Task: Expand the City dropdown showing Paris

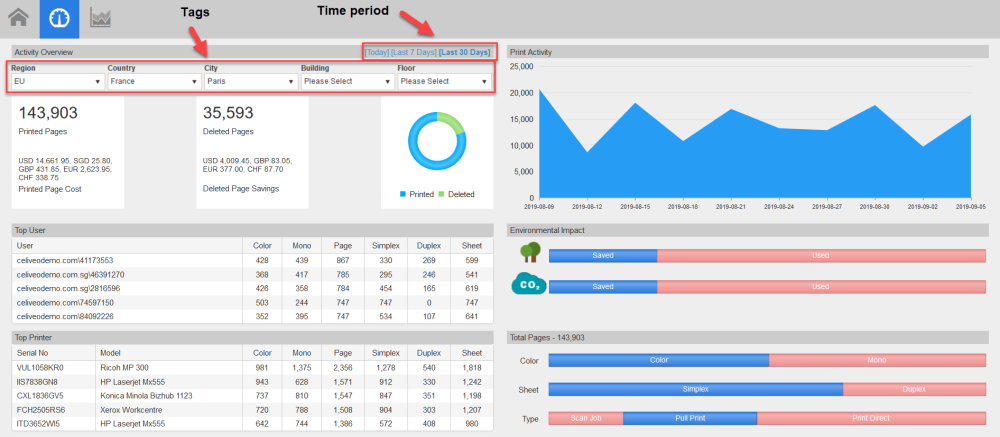Action: click(251, 82)
